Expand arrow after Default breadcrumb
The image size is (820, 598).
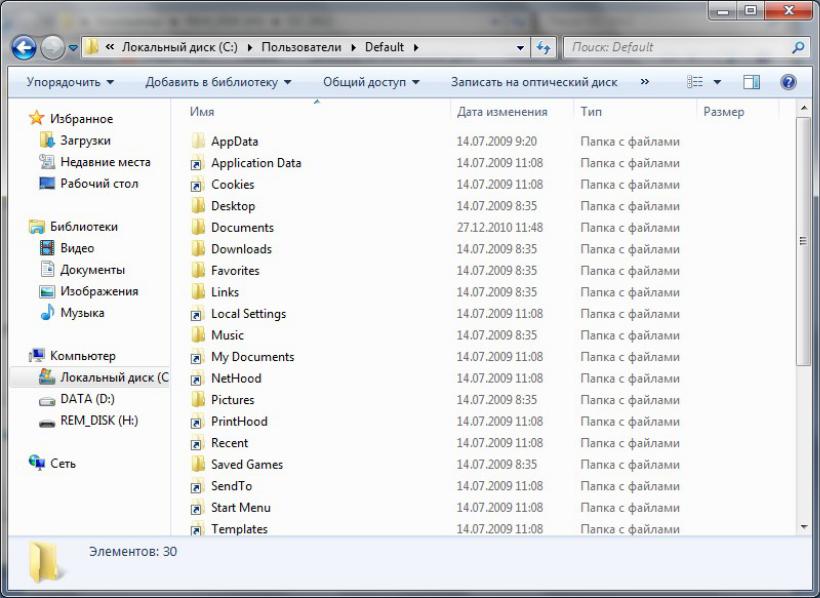point(416,48)
